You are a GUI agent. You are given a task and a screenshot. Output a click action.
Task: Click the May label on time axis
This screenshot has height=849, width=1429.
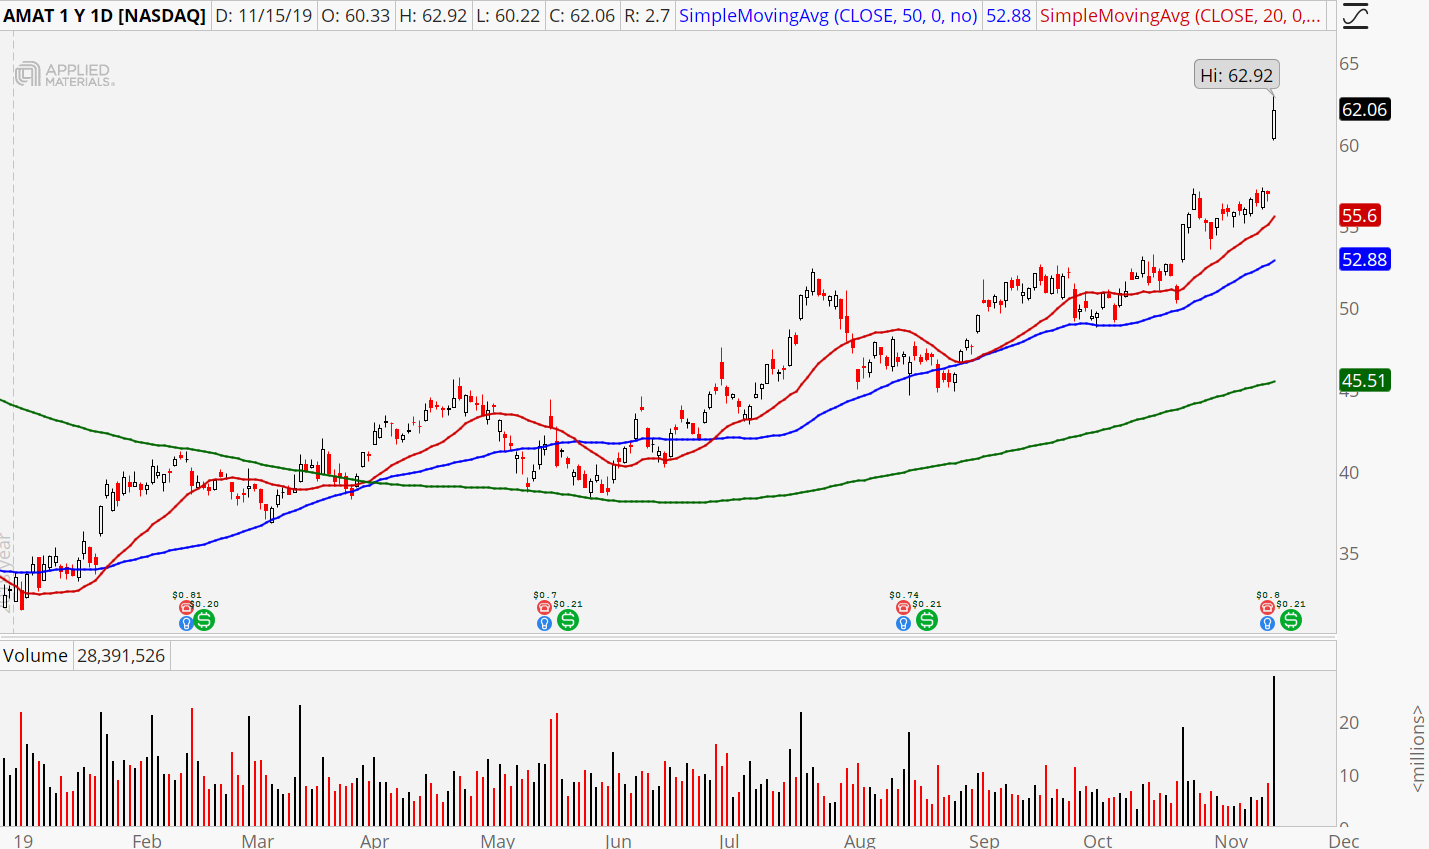click(x=497, y=840)
